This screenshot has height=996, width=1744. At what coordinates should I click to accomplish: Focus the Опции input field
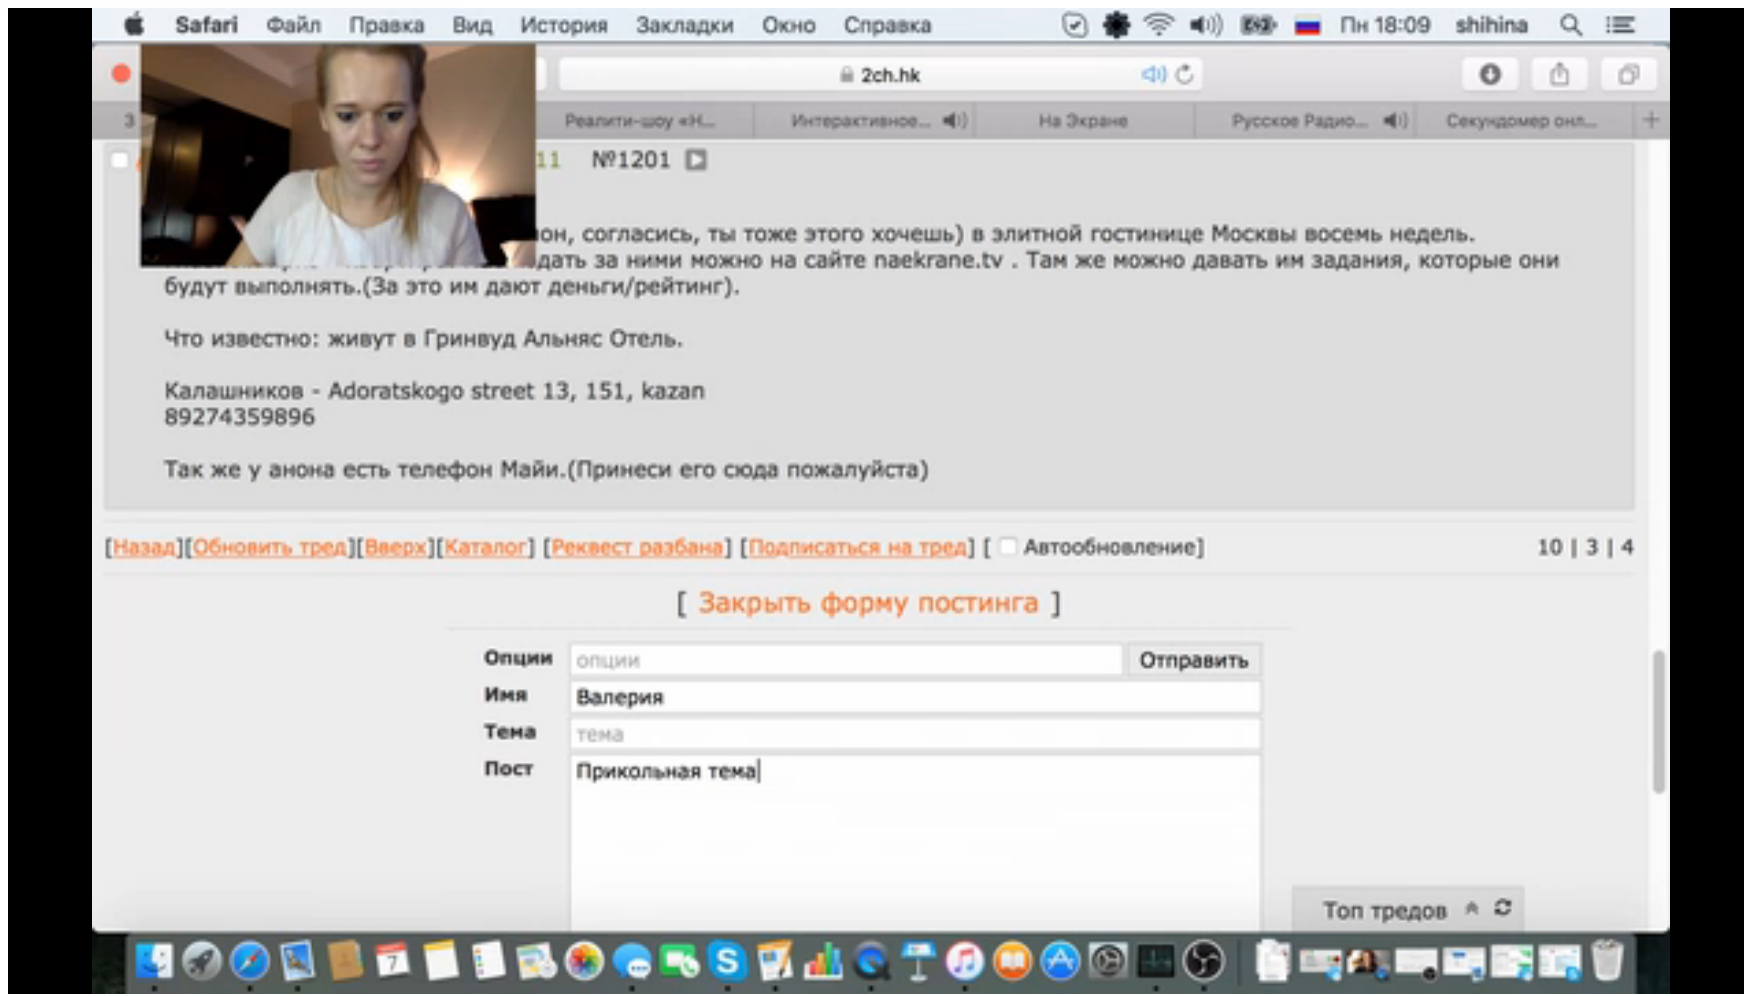pos(846,660)
